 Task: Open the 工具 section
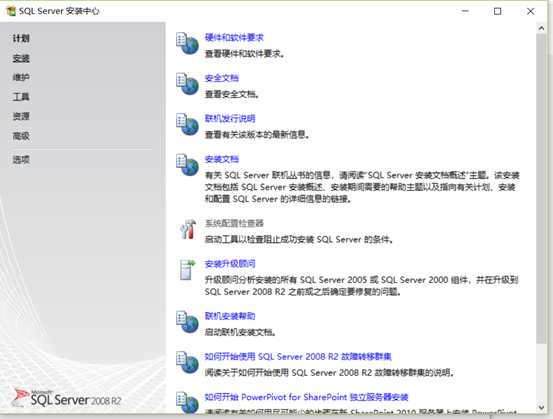click(21, 97)
